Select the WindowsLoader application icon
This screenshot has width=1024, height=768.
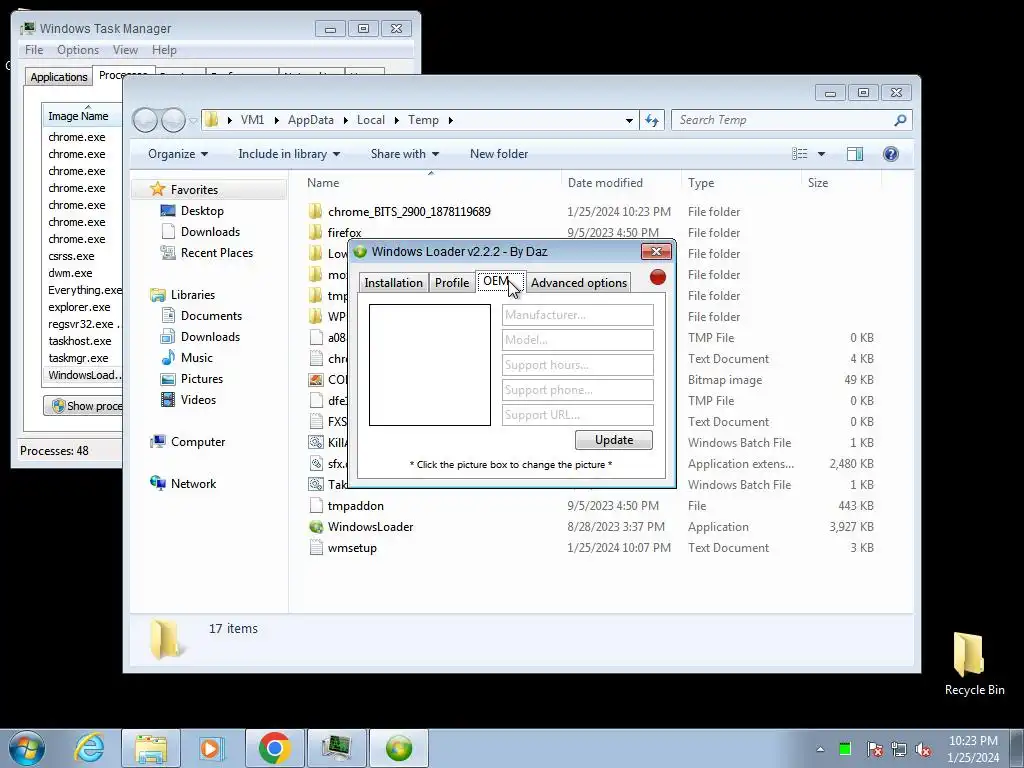pyautogui.click(x=315, y=527)
